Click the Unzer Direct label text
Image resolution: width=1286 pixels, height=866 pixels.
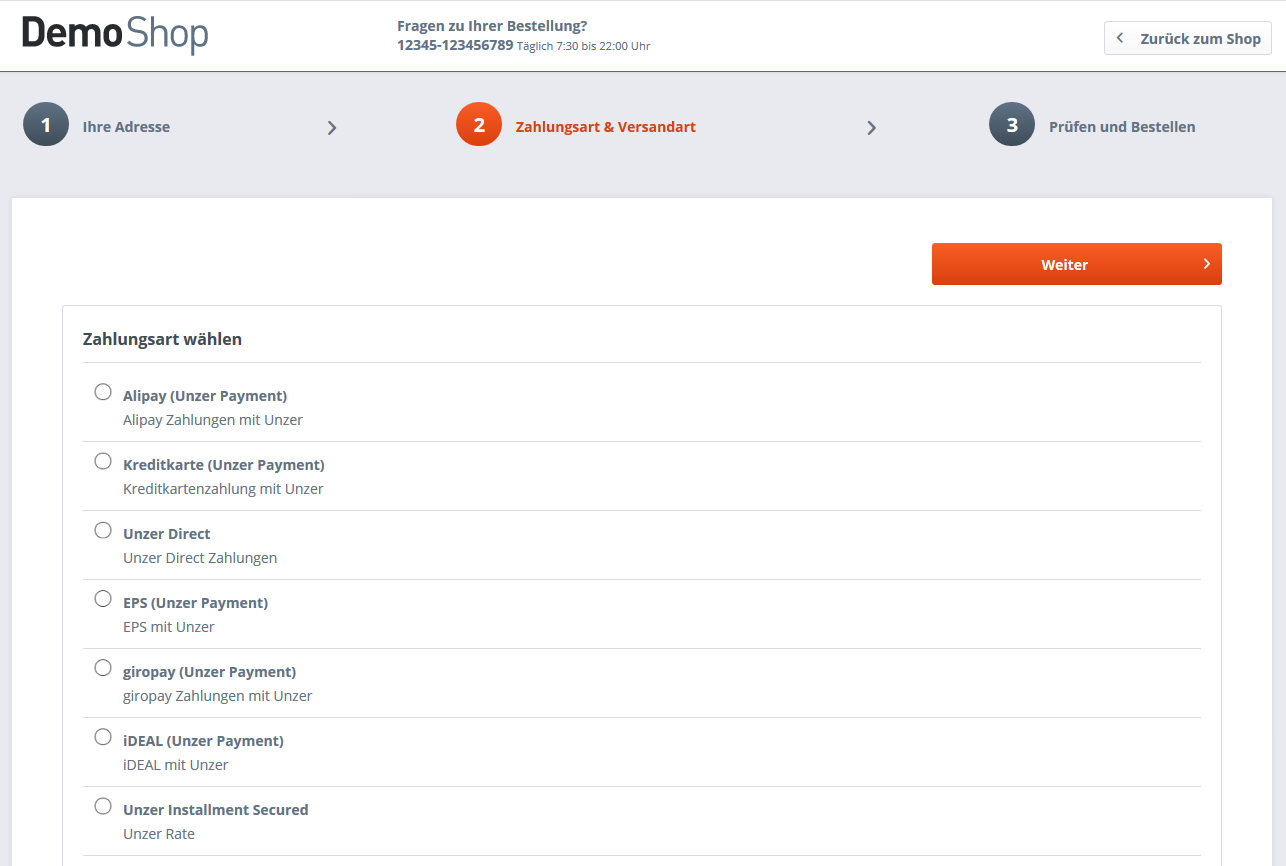coord(167,534)
